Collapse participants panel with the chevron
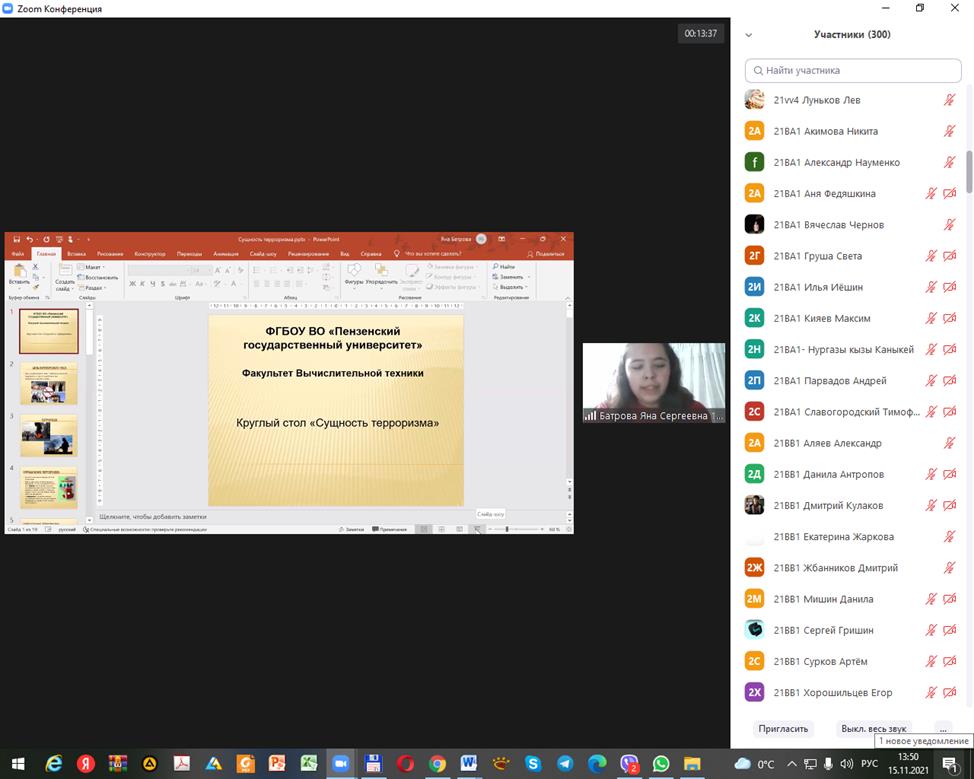This screenshot has height=779, width=974. coord(748,35)
